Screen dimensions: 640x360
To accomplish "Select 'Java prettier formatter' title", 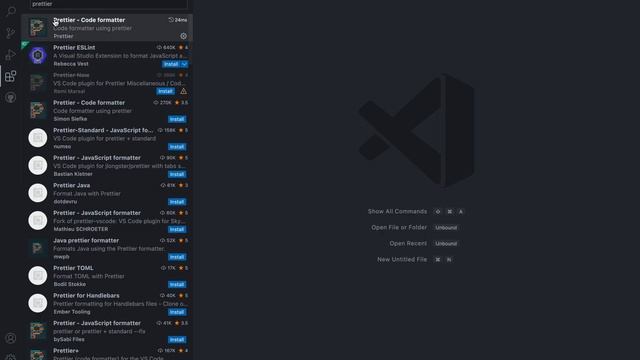I will [x=86, y=240].
